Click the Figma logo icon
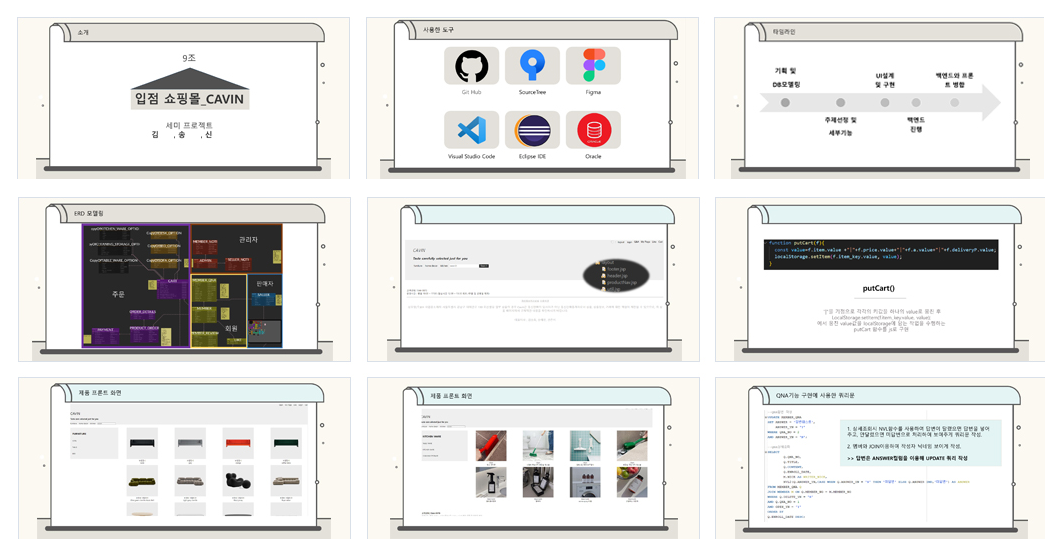 click(594, 65)
